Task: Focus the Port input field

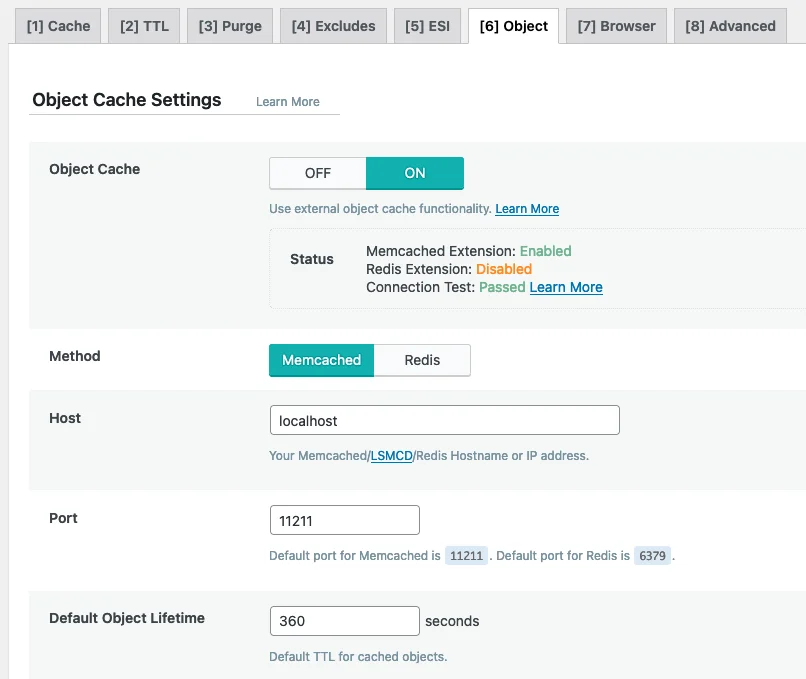Action: 344,521
